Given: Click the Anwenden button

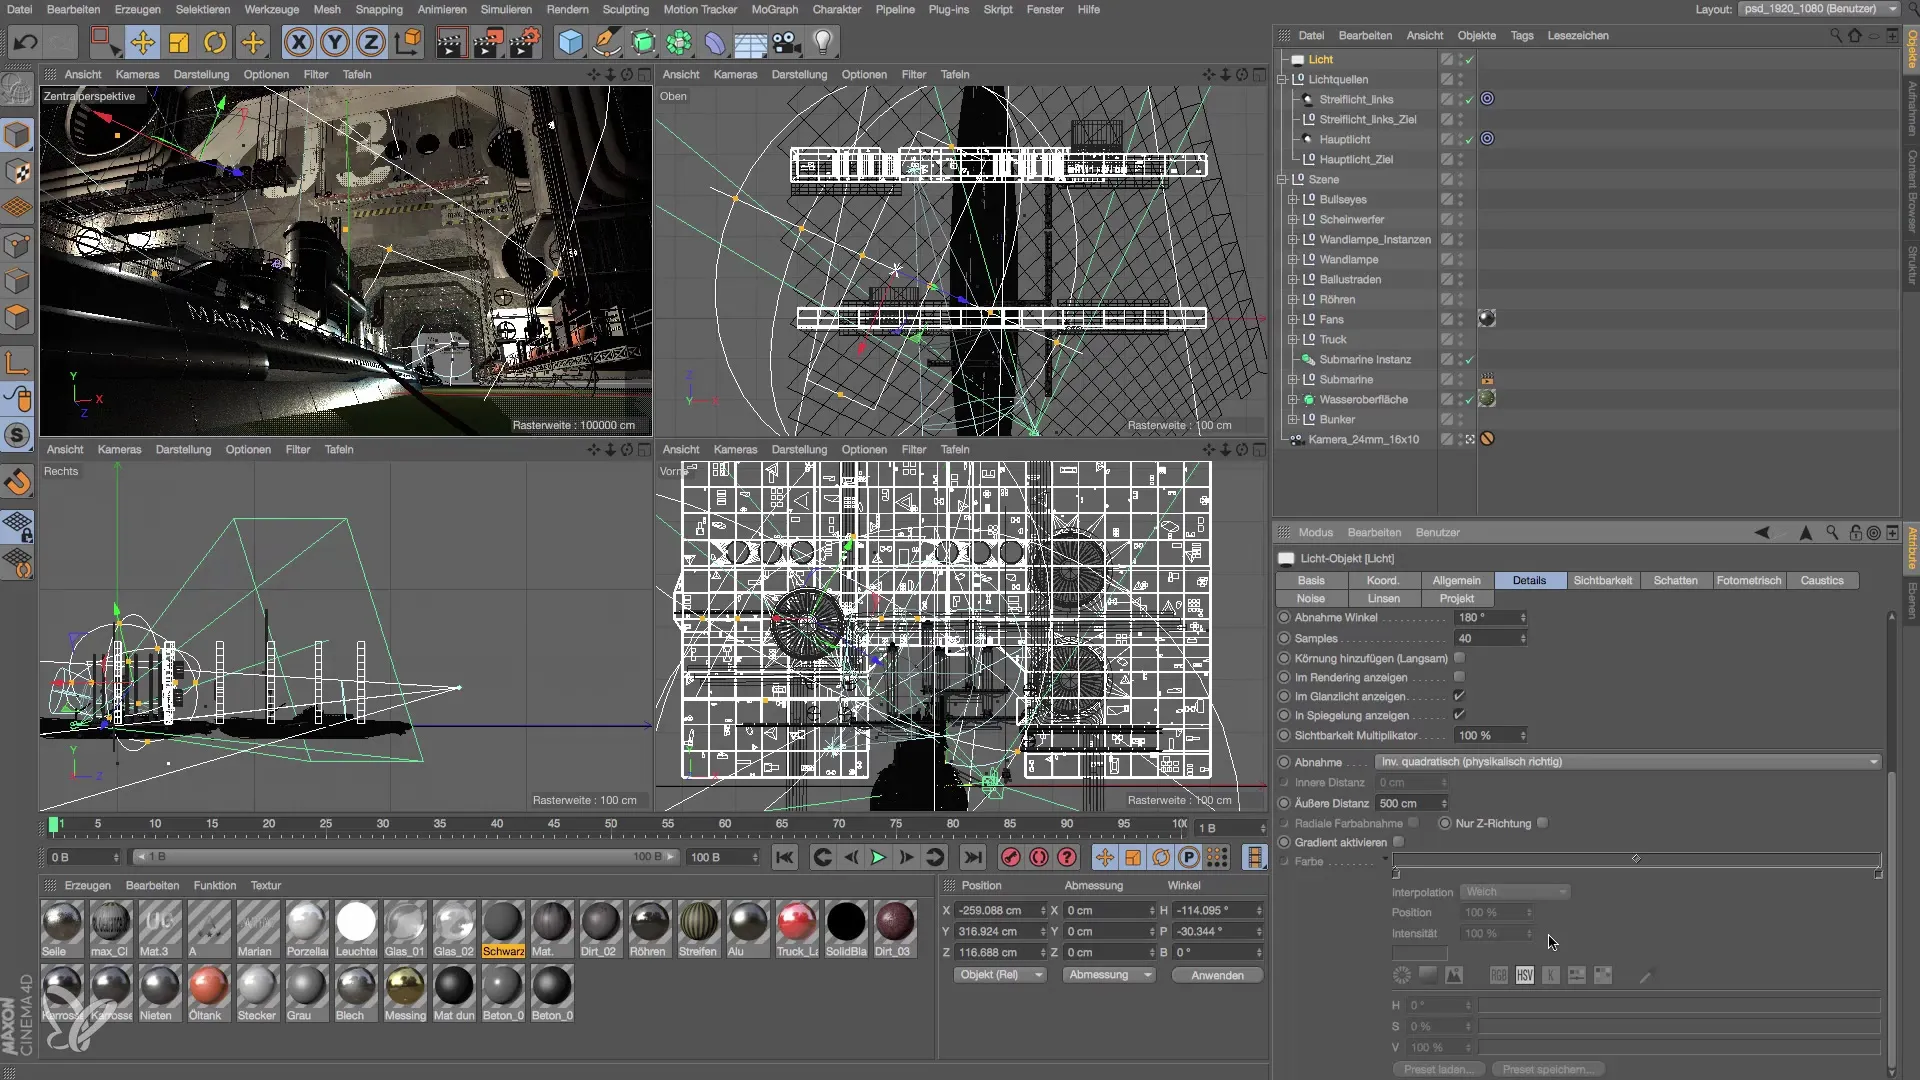Looking at the screenshot, I should pos(1217,975).
